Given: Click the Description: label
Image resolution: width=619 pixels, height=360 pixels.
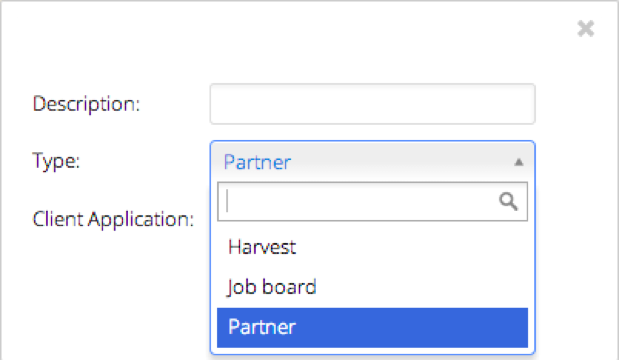Looking at the screenshot, I should click(86, 104).
